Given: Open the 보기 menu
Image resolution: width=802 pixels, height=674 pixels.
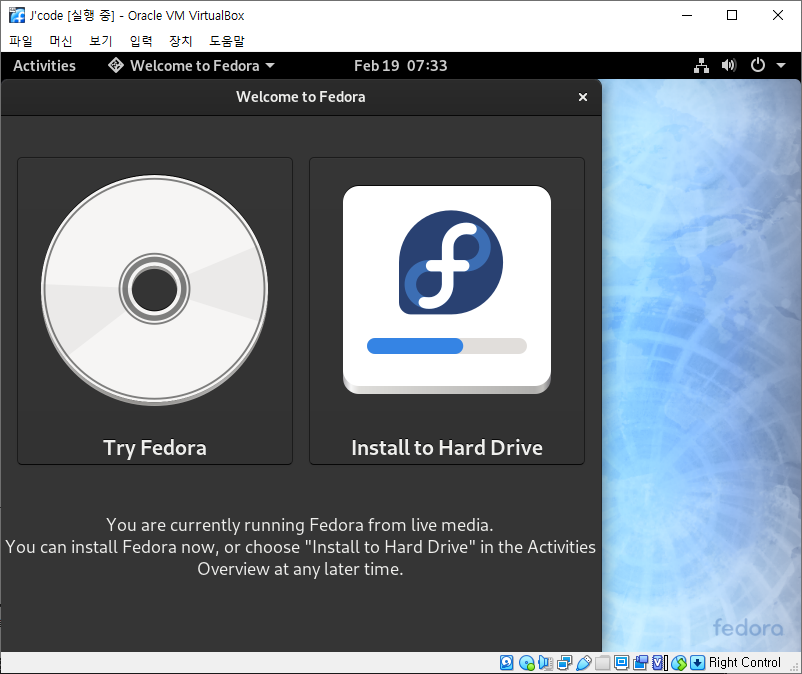Looking at the screenshot, I should tap(101, 41).
